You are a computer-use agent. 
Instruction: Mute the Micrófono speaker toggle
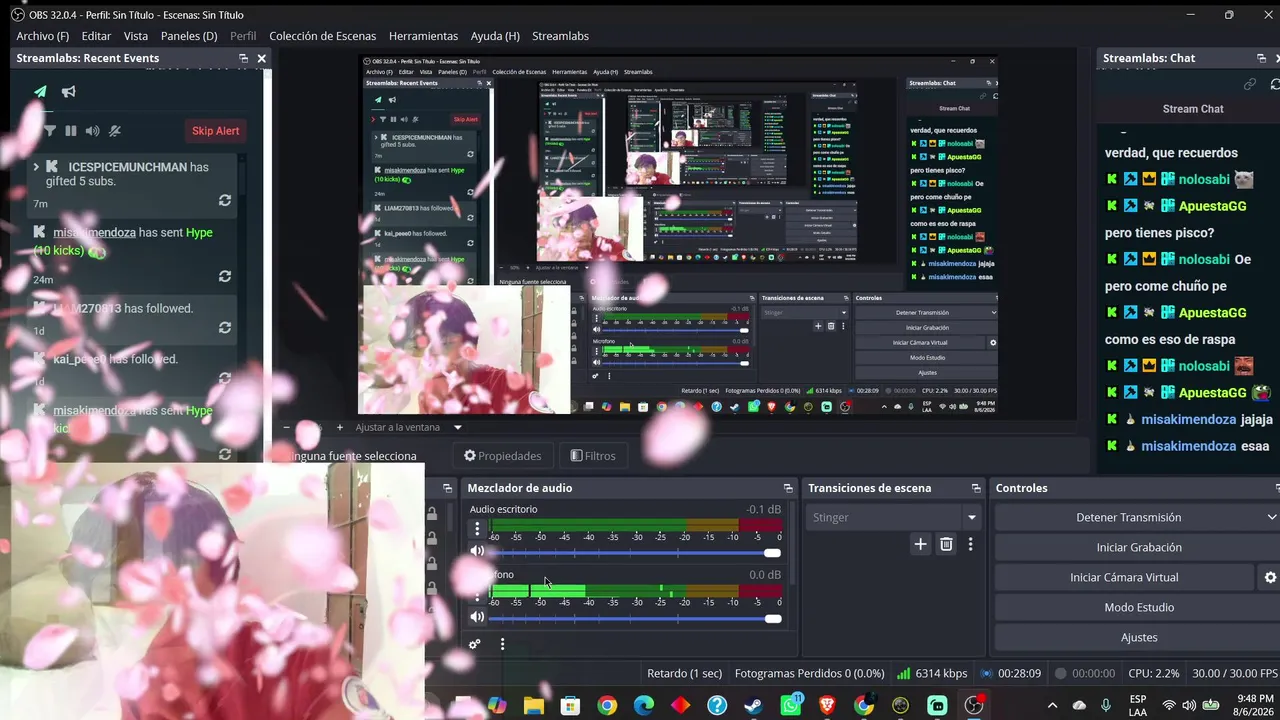pos(477,616)
